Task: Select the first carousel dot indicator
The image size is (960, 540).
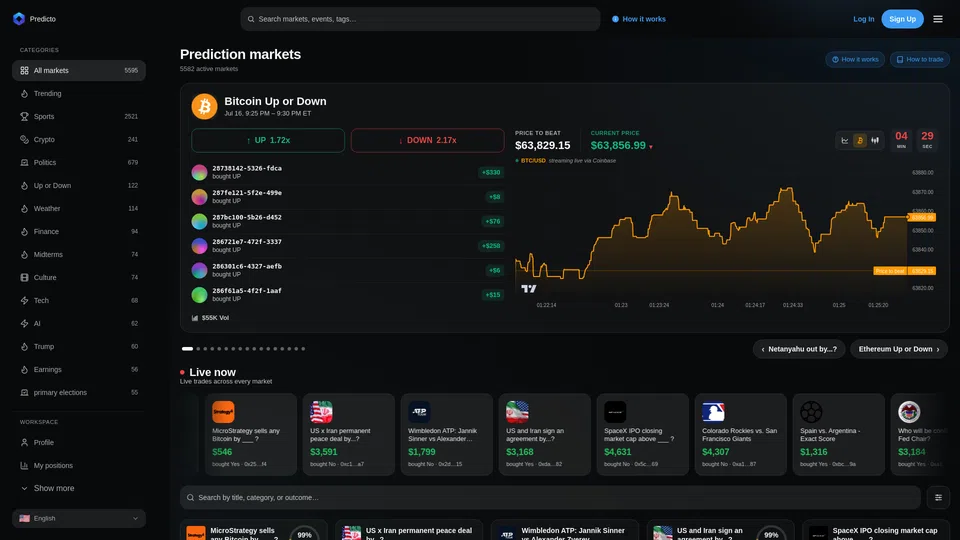Action: point(187,349)
